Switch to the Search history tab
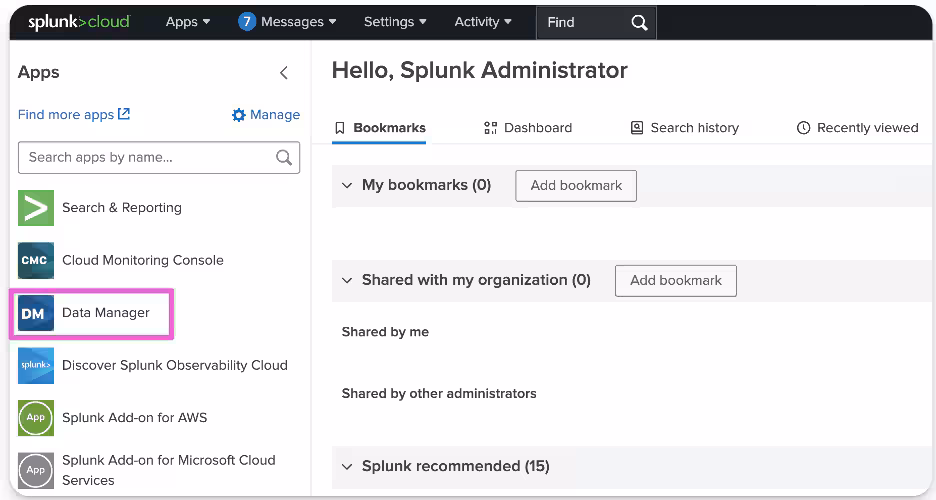936x500 pixels. [x=685, y=128]
